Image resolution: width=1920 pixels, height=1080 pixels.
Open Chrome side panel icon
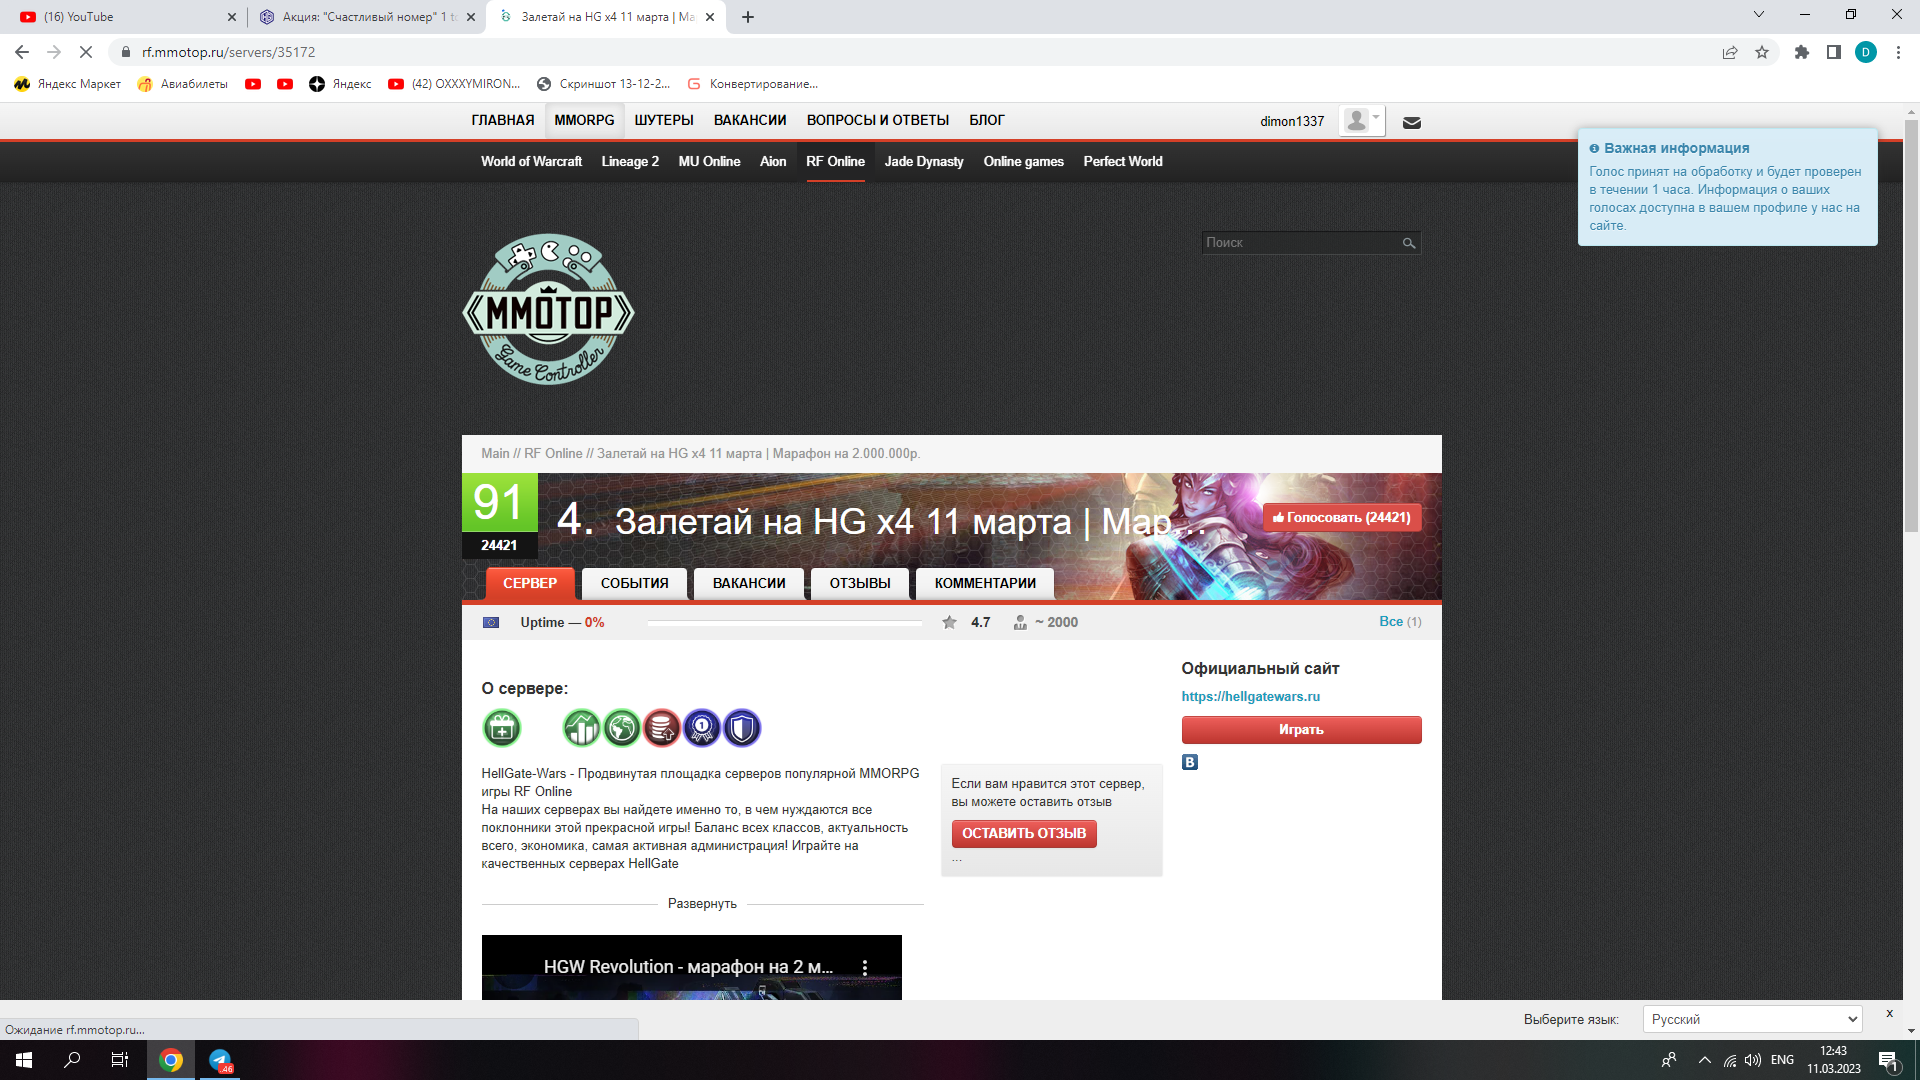click(1834, 52)
